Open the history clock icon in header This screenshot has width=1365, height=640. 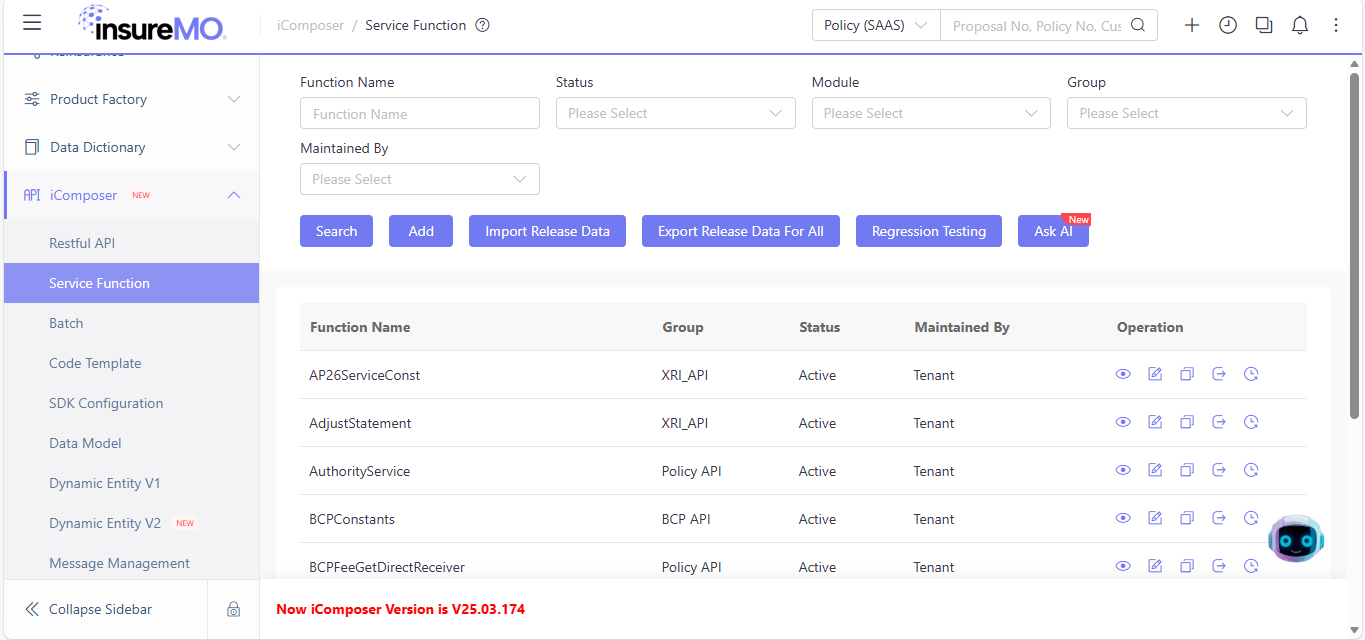[1228, 26]
